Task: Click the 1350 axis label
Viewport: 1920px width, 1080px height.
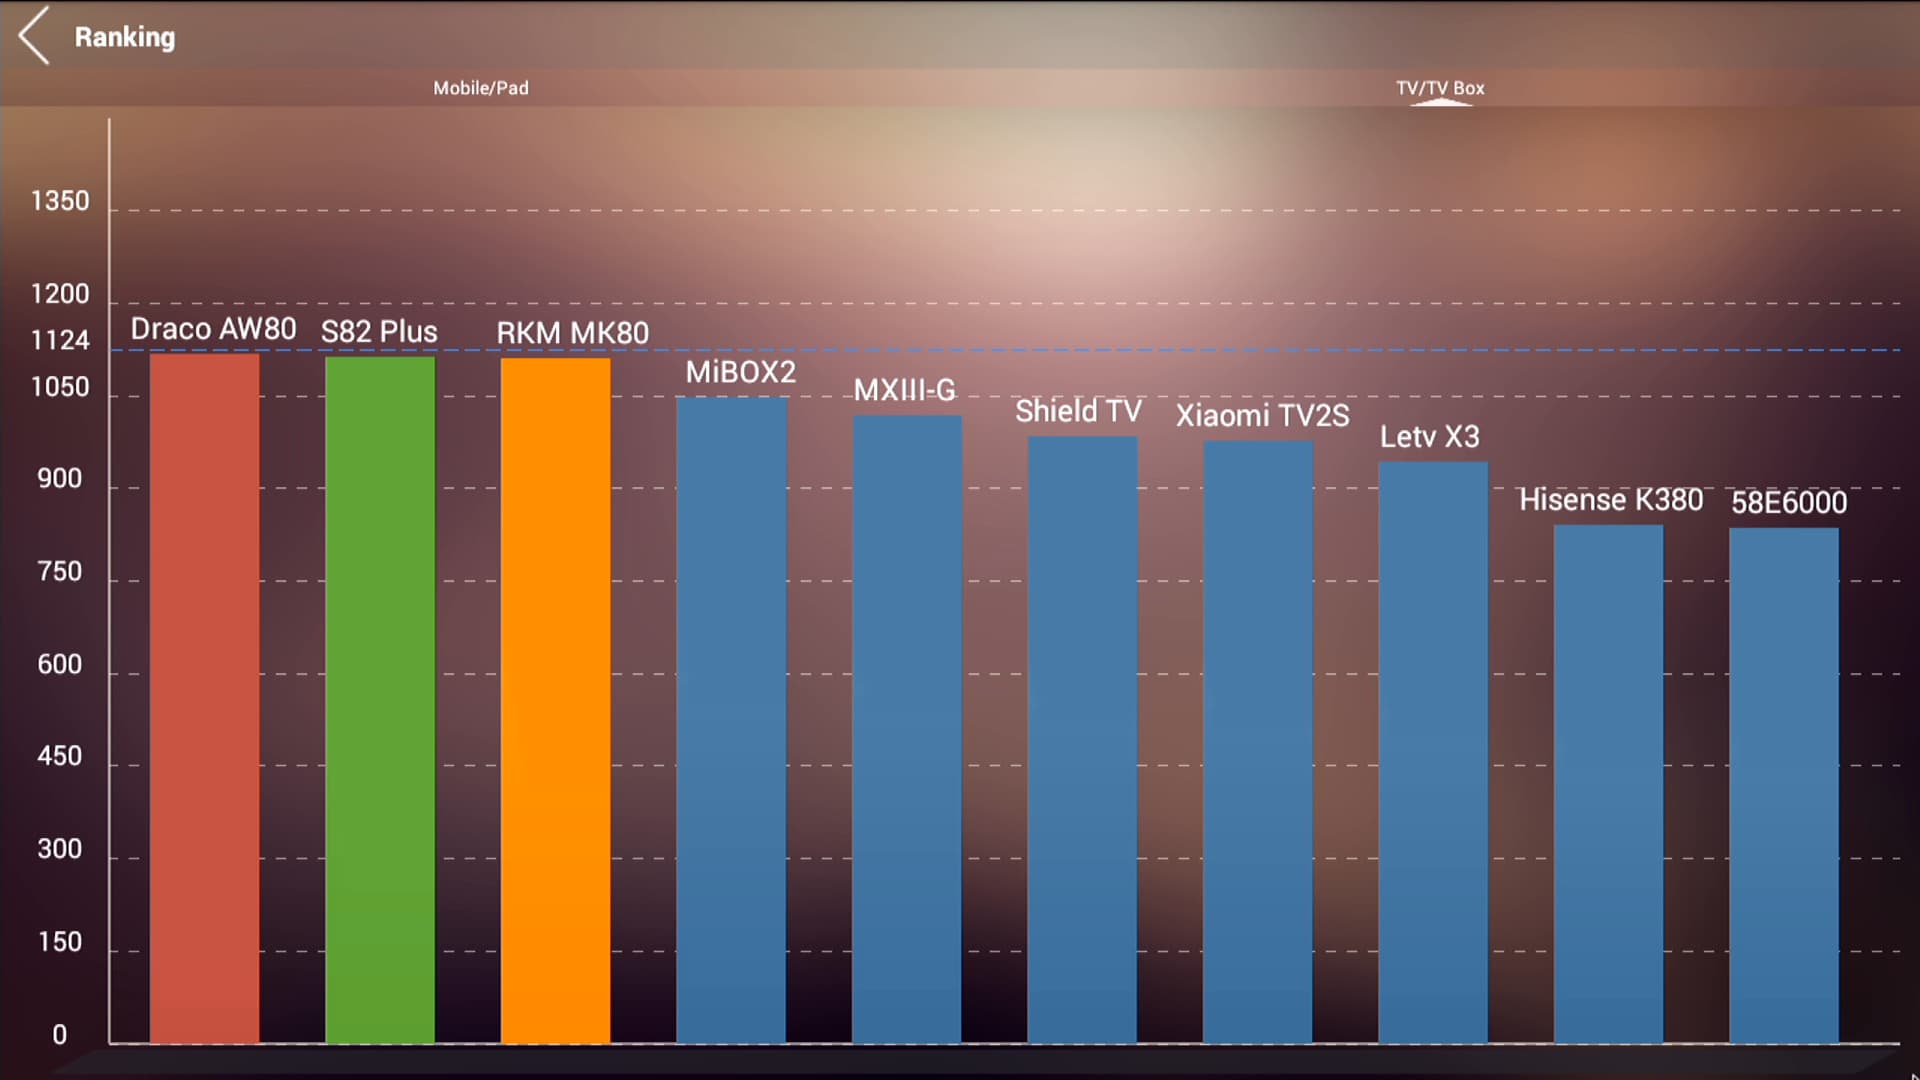Action: 60,201
